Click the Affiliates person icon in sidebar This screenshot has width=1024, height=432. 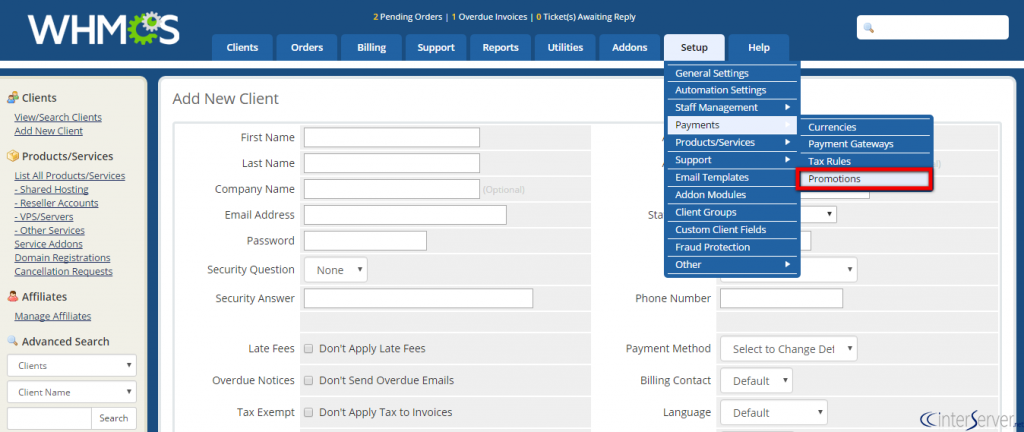pyautogui.click(x=12, y=297)
